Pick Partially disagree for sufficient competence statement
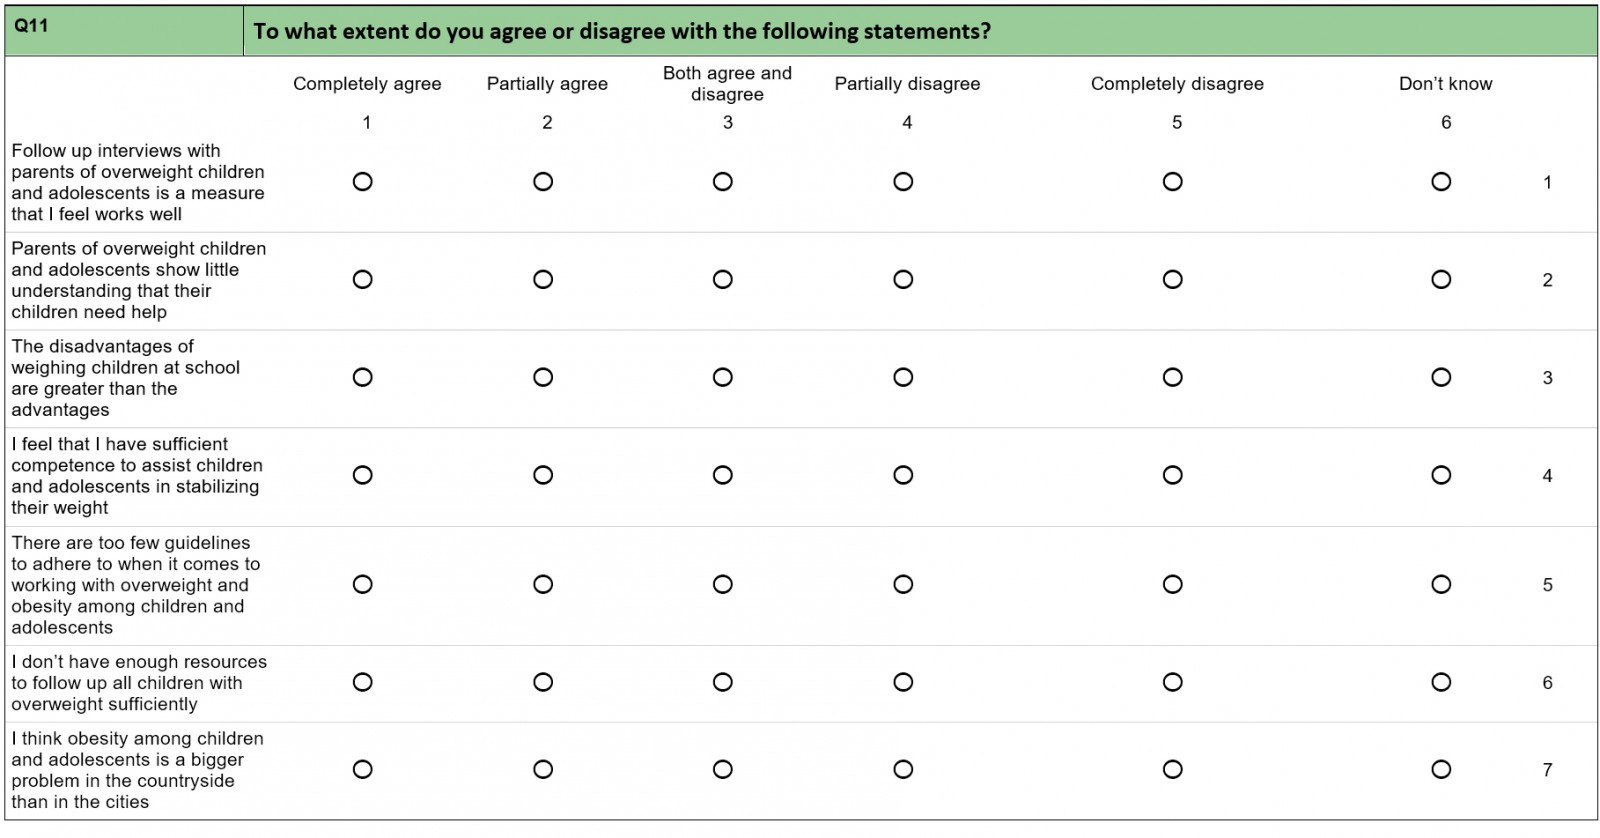Screen dimensions: 1600x838 (903, 475)
